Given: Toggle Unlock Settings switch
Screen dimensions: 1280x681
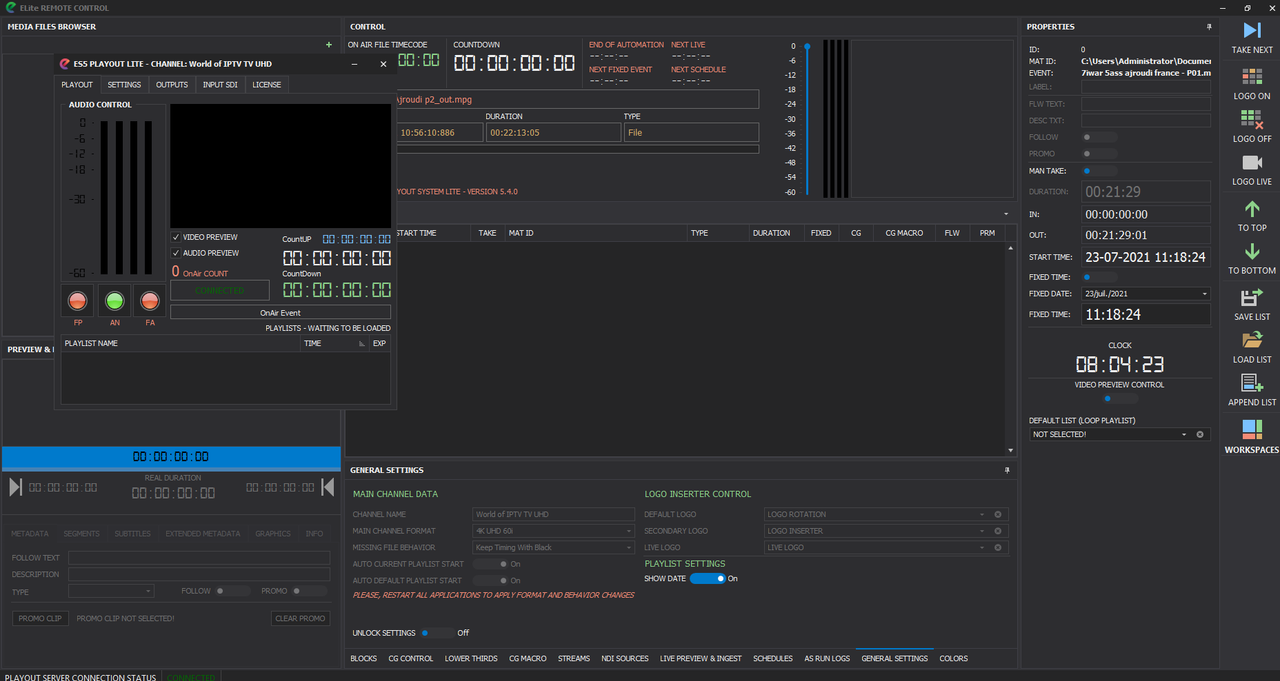Looking at the screenshot, I should (435, 633).
